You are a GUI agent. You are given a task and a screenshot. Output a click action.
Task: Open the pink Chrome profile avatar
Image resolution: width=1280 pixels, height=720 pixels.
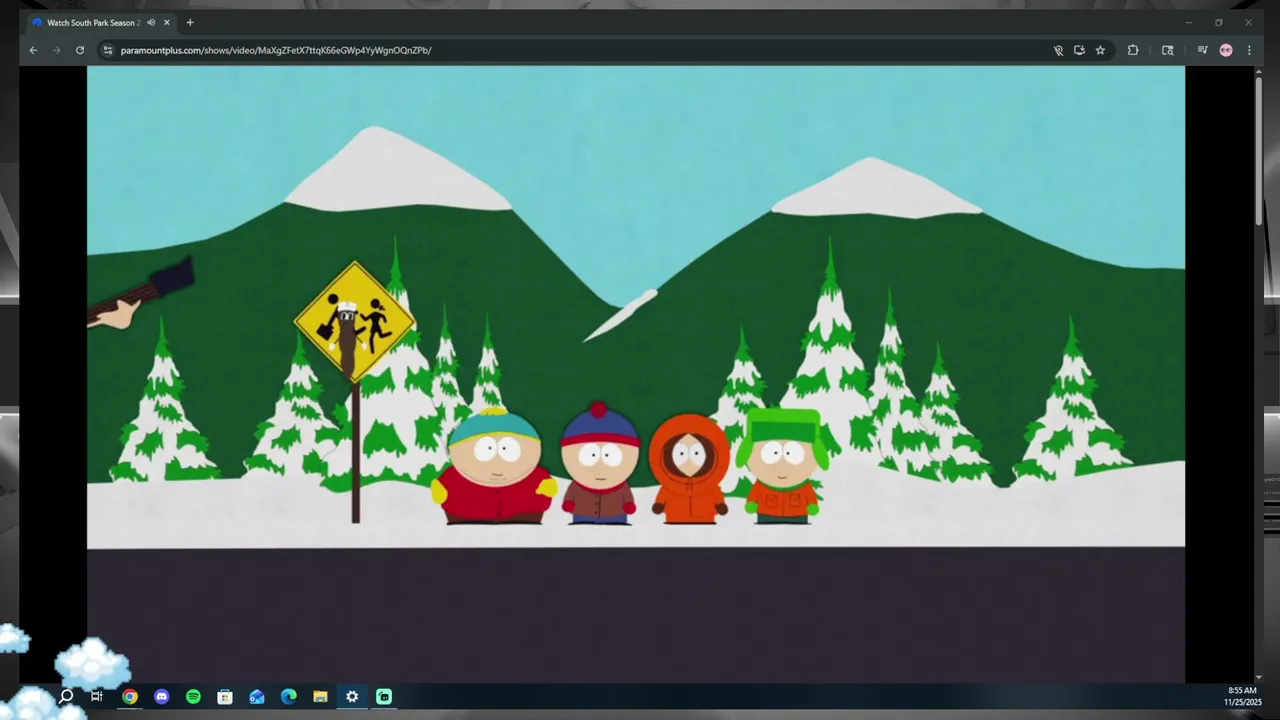[x=1226, y=50]
